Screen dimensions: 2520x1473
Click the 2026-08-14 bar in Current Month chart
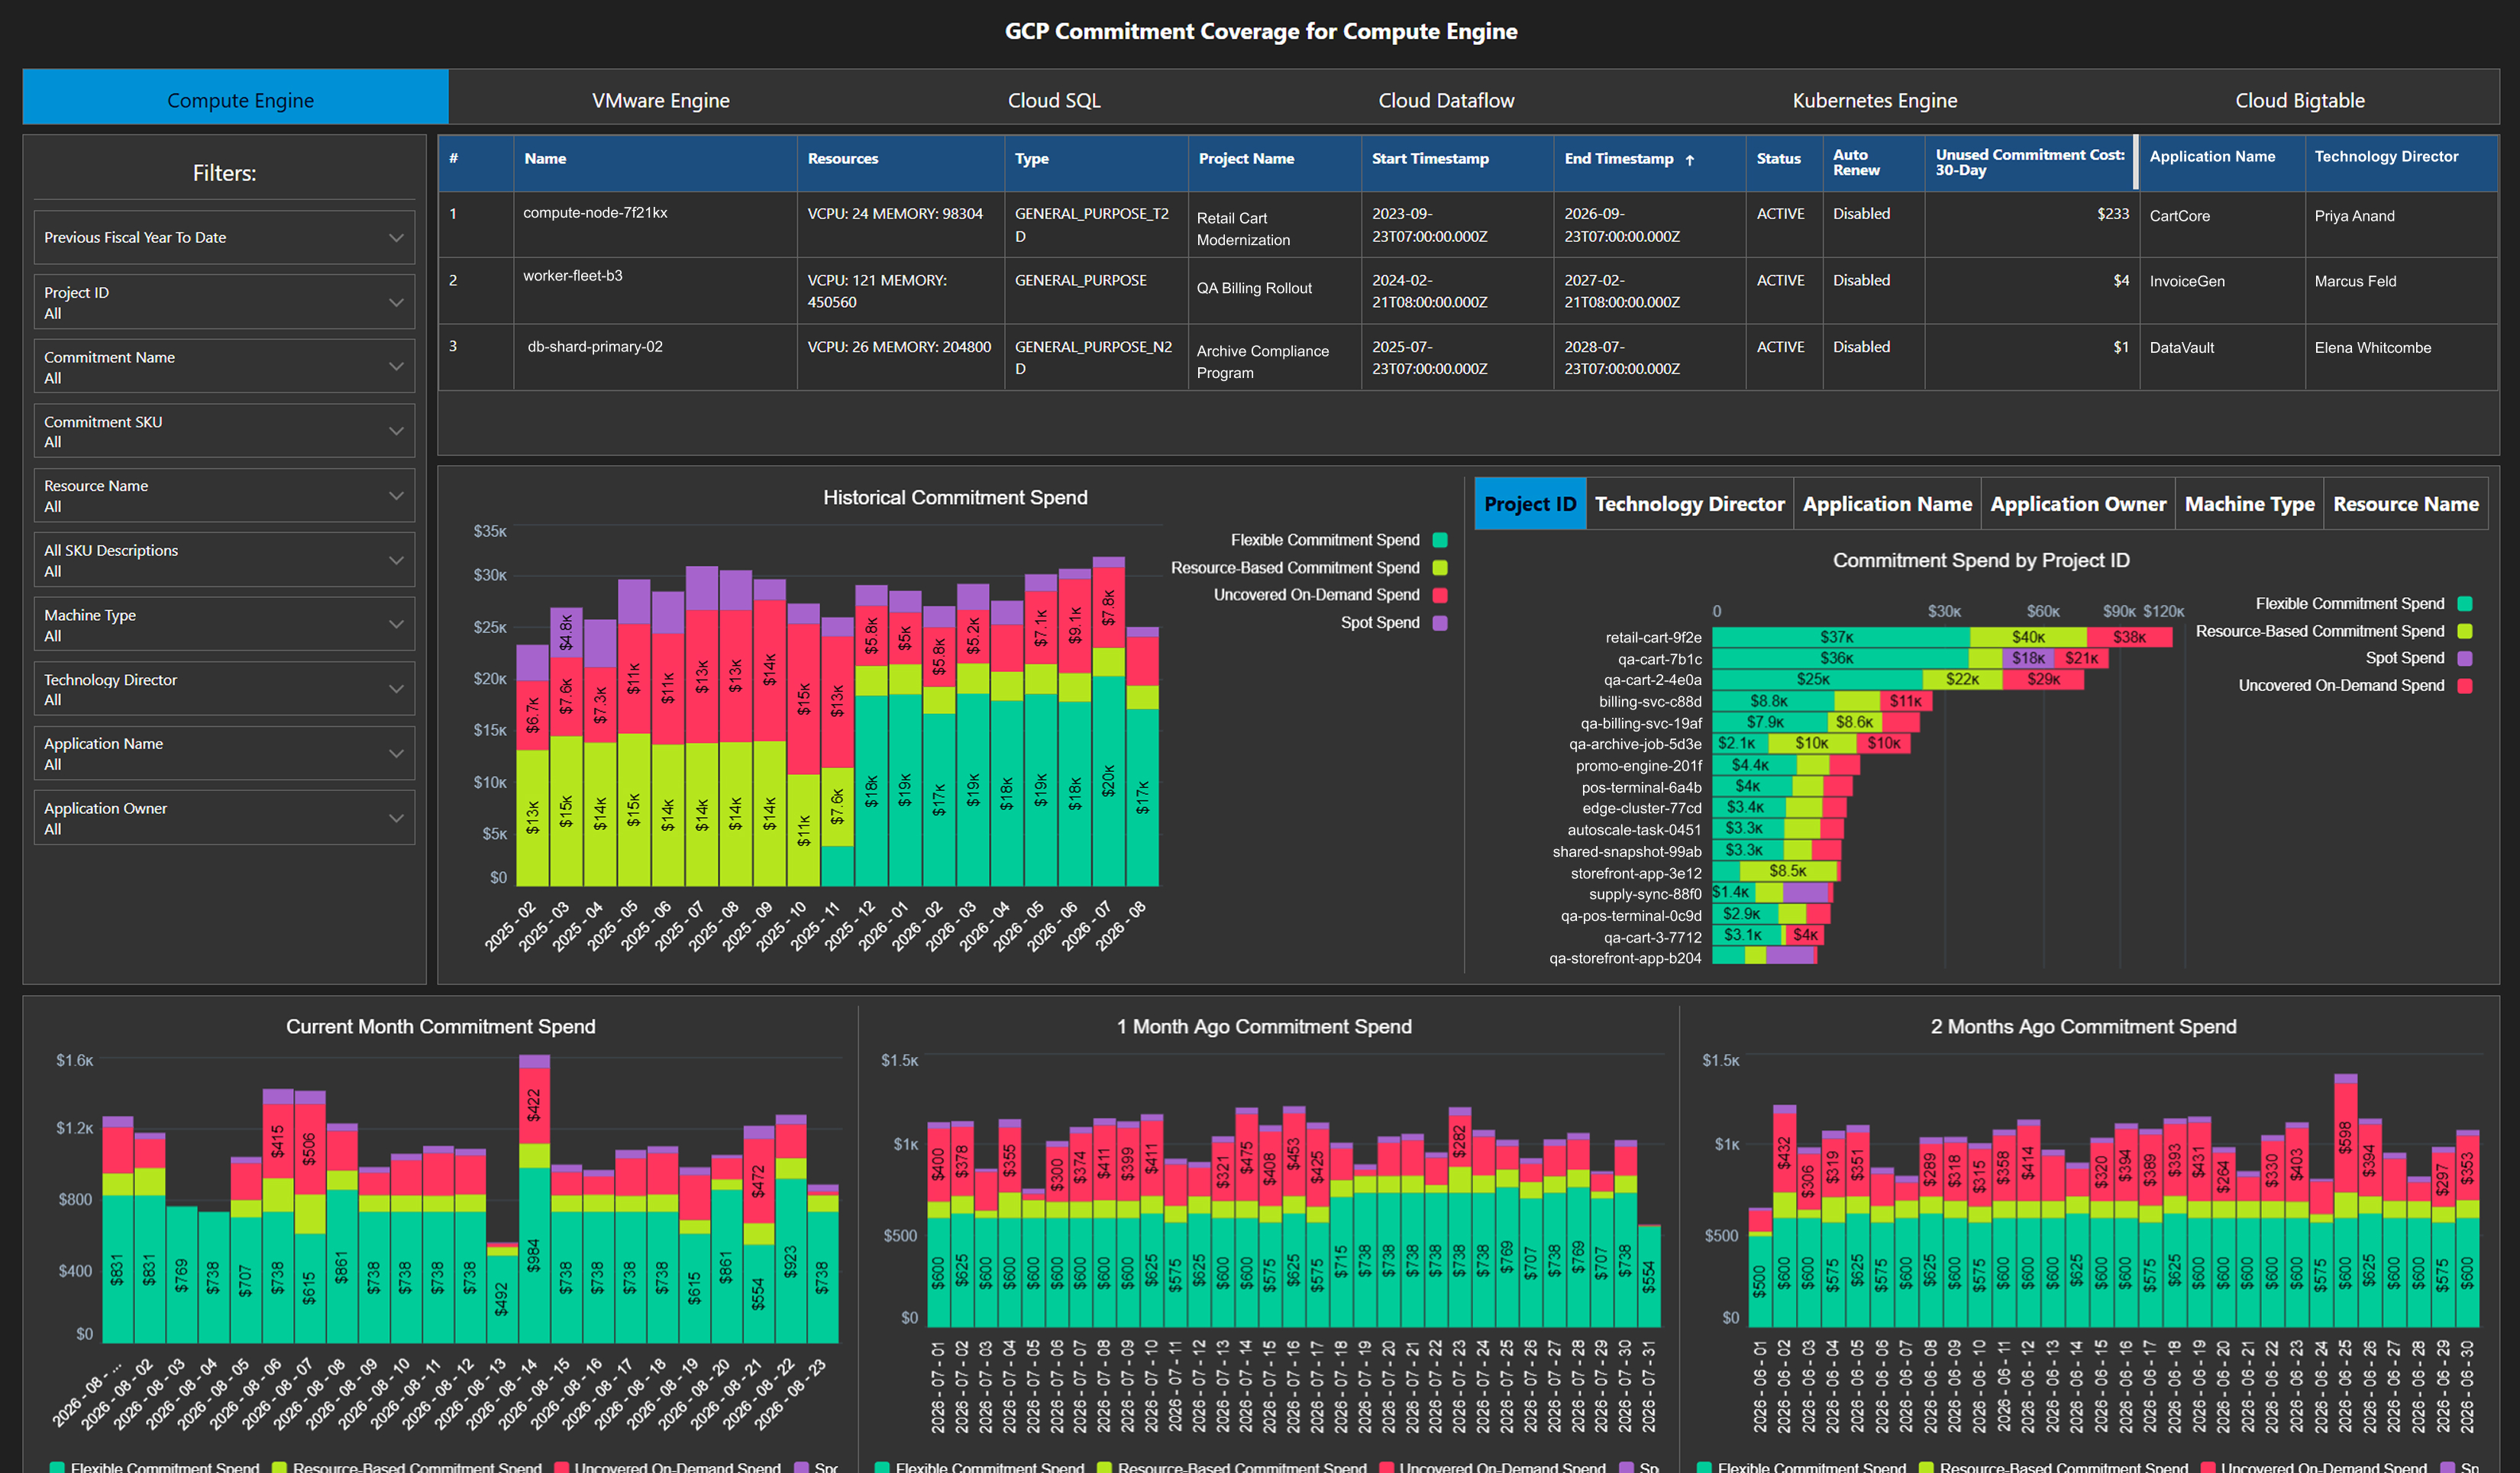(x=534, y=1198)
